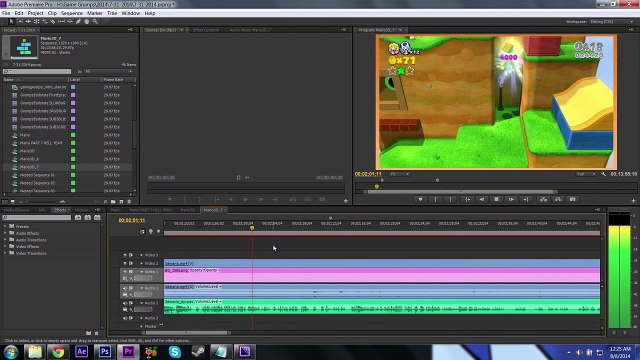Expand Presets folder in Effects panel
Viewport: 640px width, 360px height.
(5, 226)
